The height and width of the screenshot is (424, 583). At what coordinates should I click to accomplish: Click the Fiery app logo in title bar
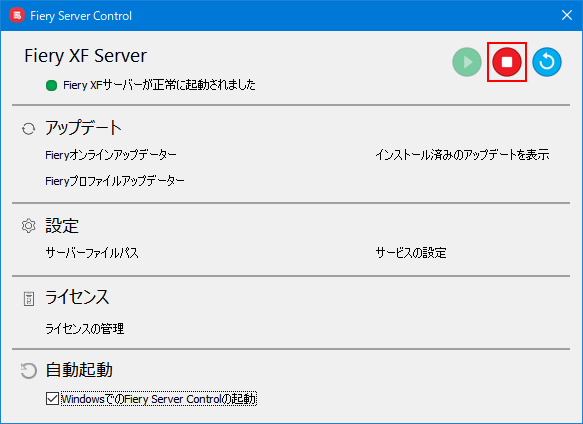click(17, 16)
